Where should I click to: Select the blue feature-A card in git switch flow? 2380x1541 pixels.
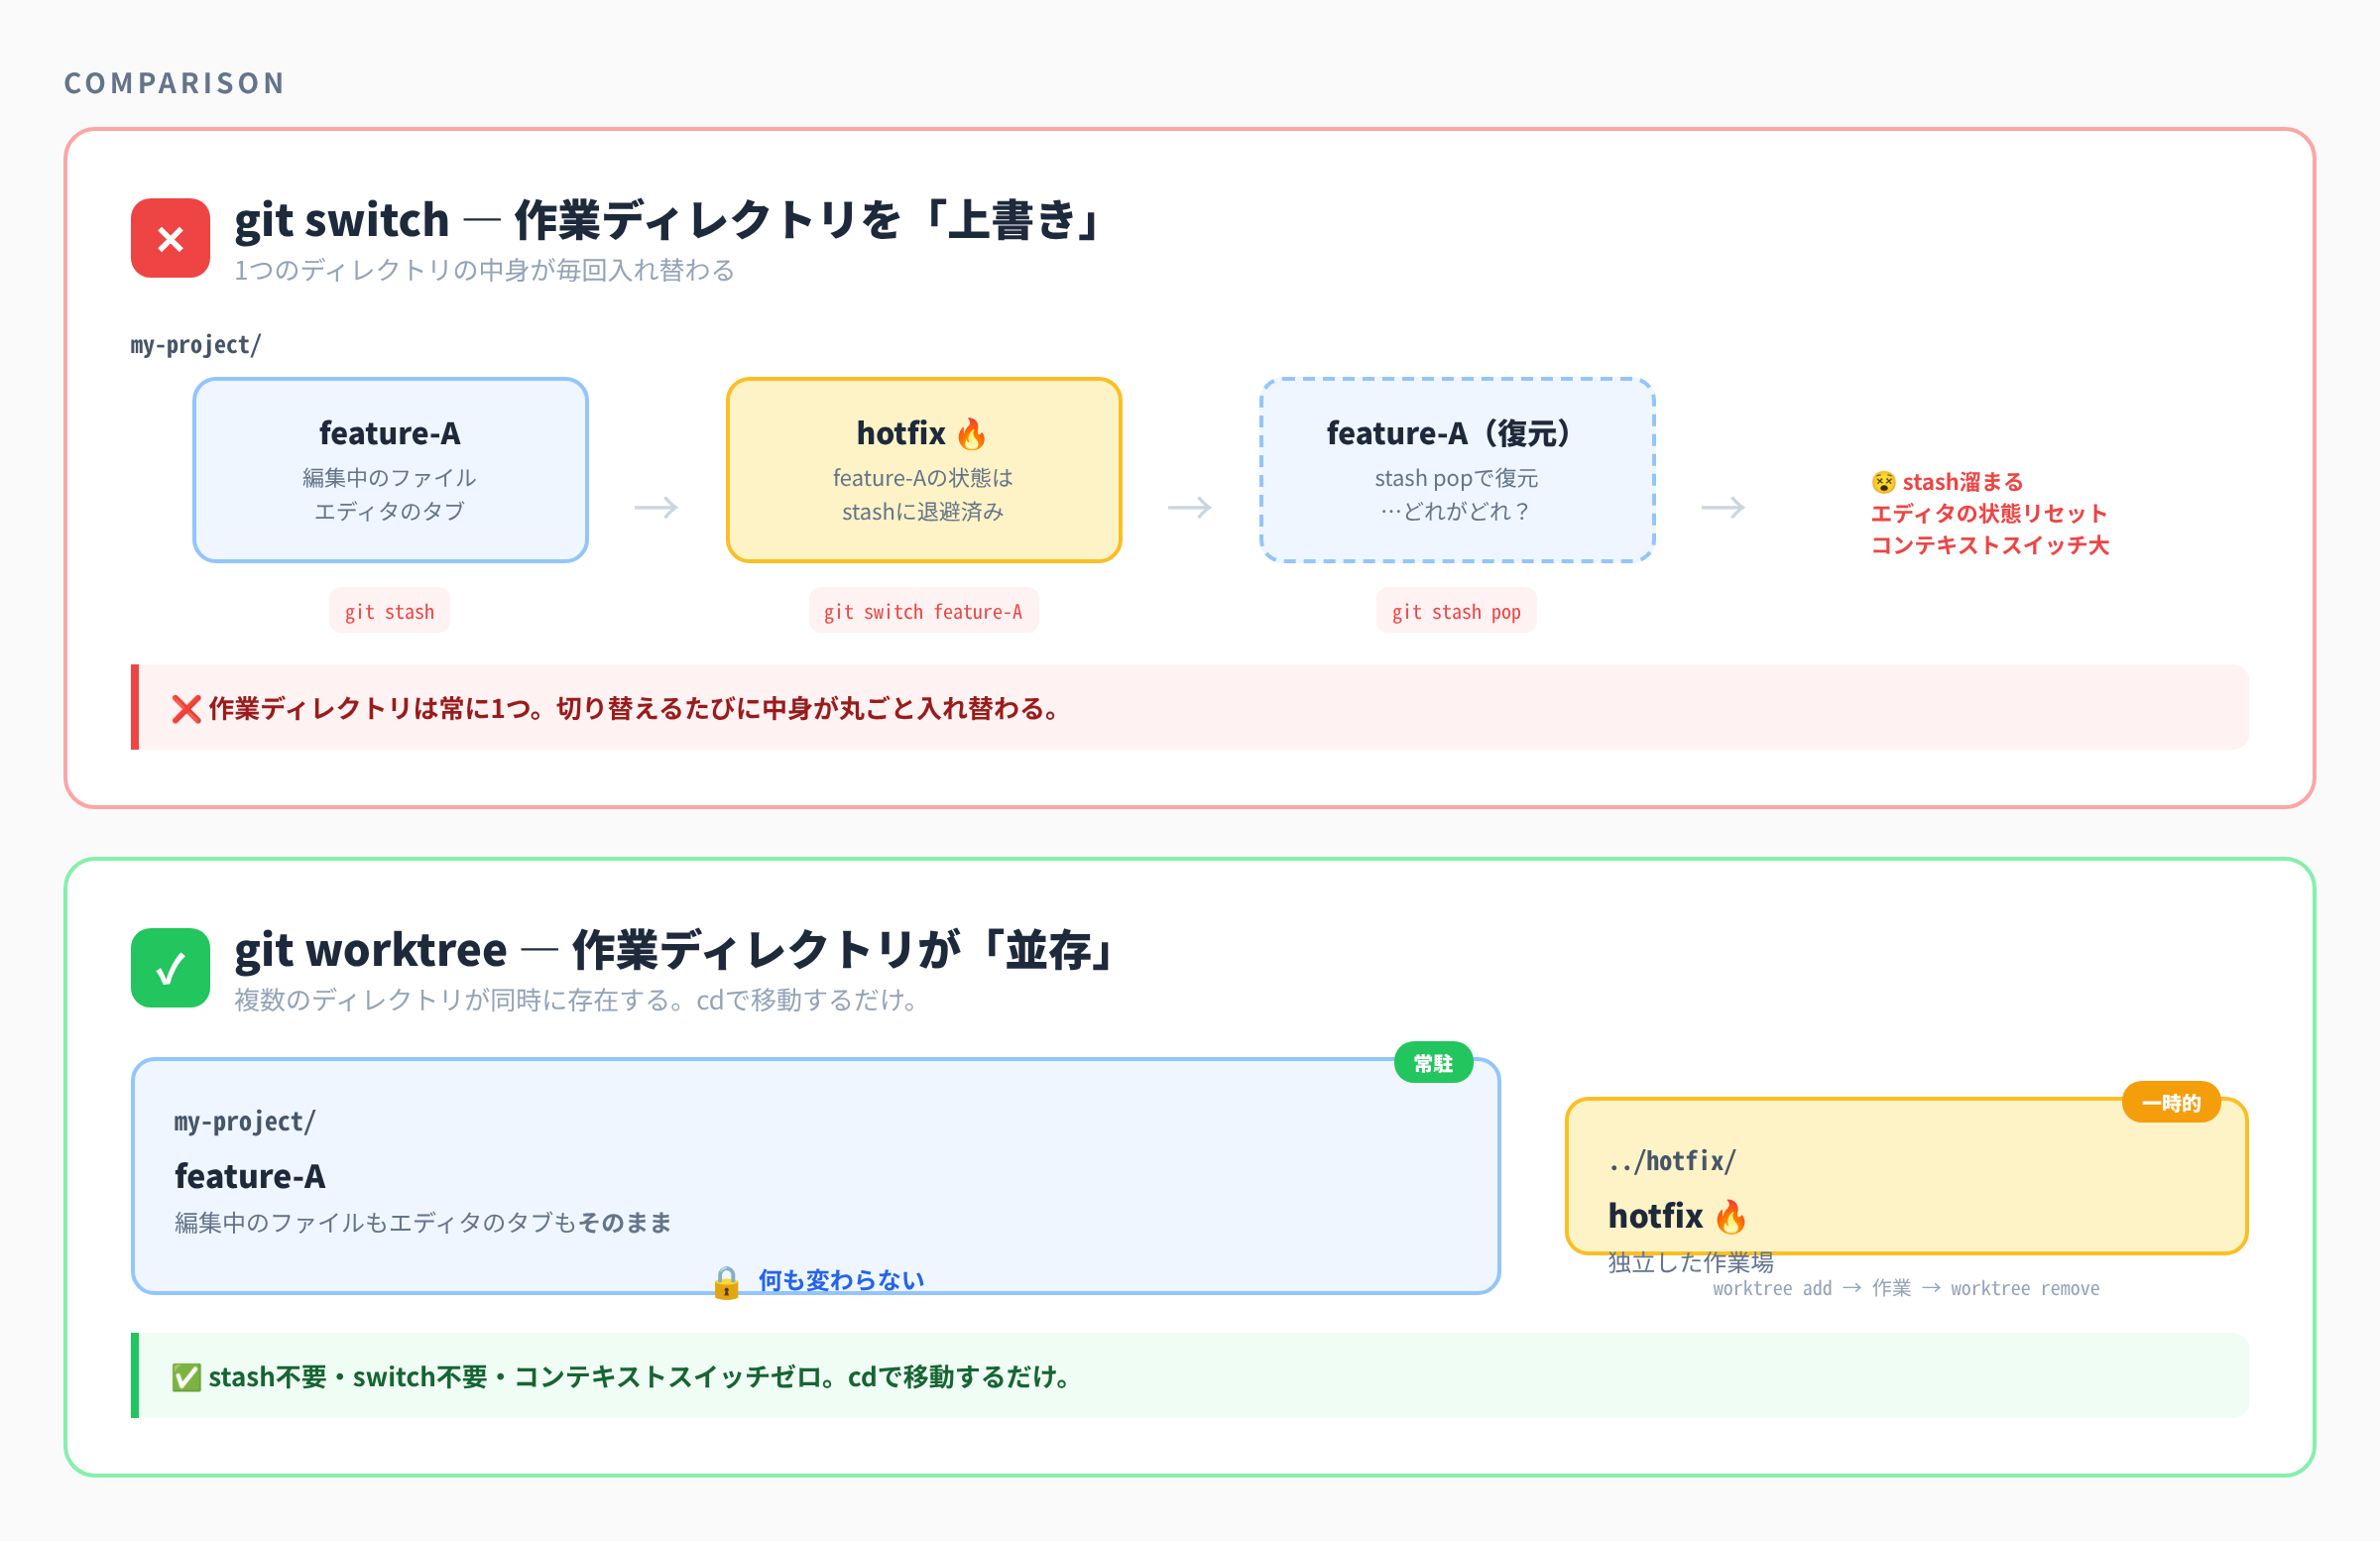coord(390,470)
